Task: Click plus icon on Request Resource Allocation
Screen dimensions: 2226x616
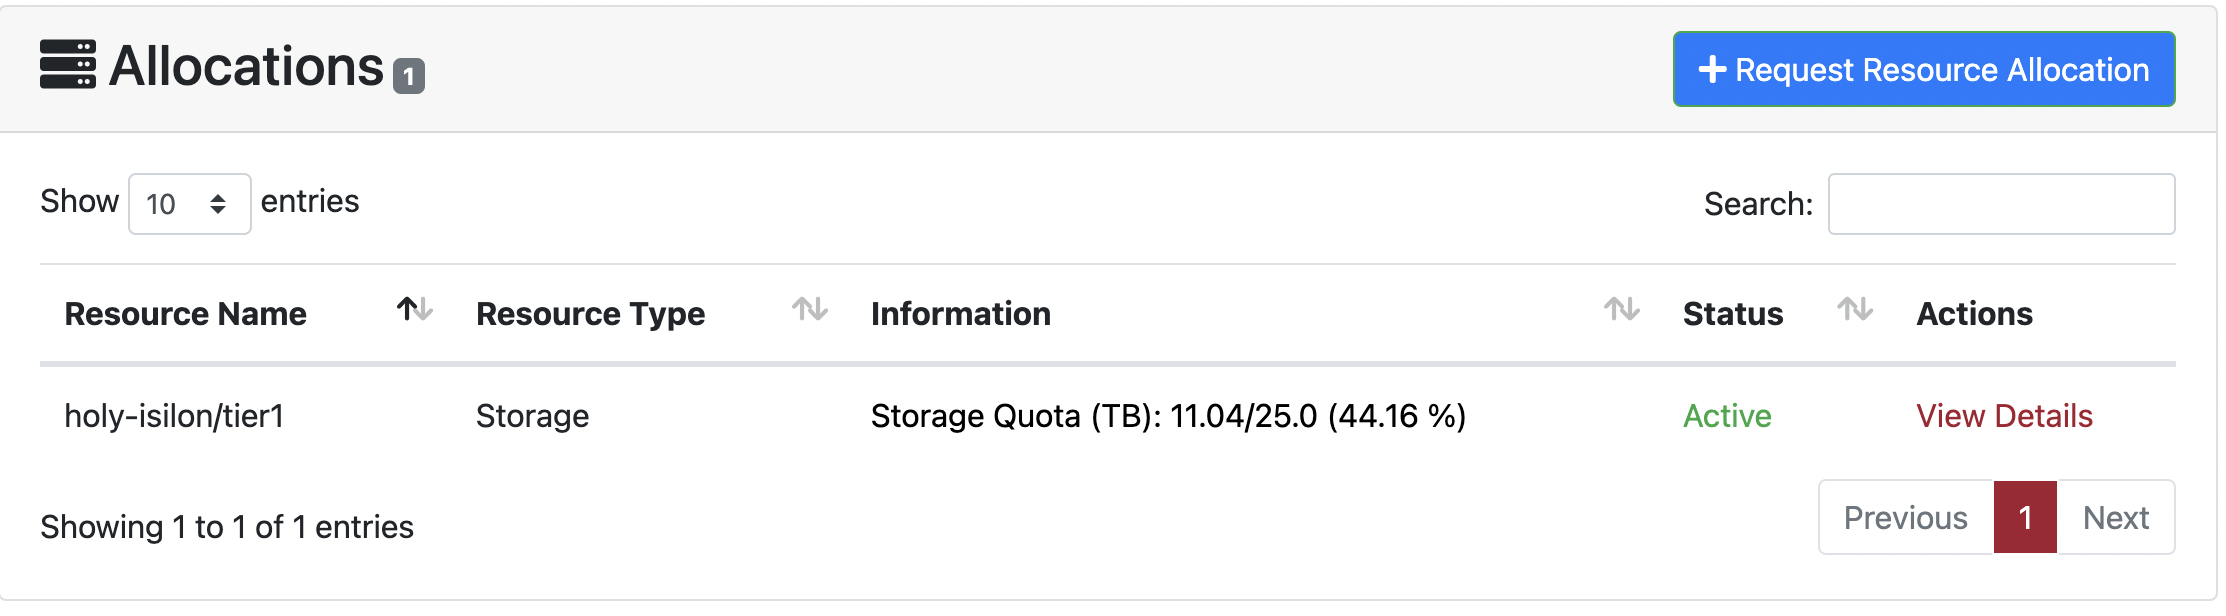Action: (1713, 69)
